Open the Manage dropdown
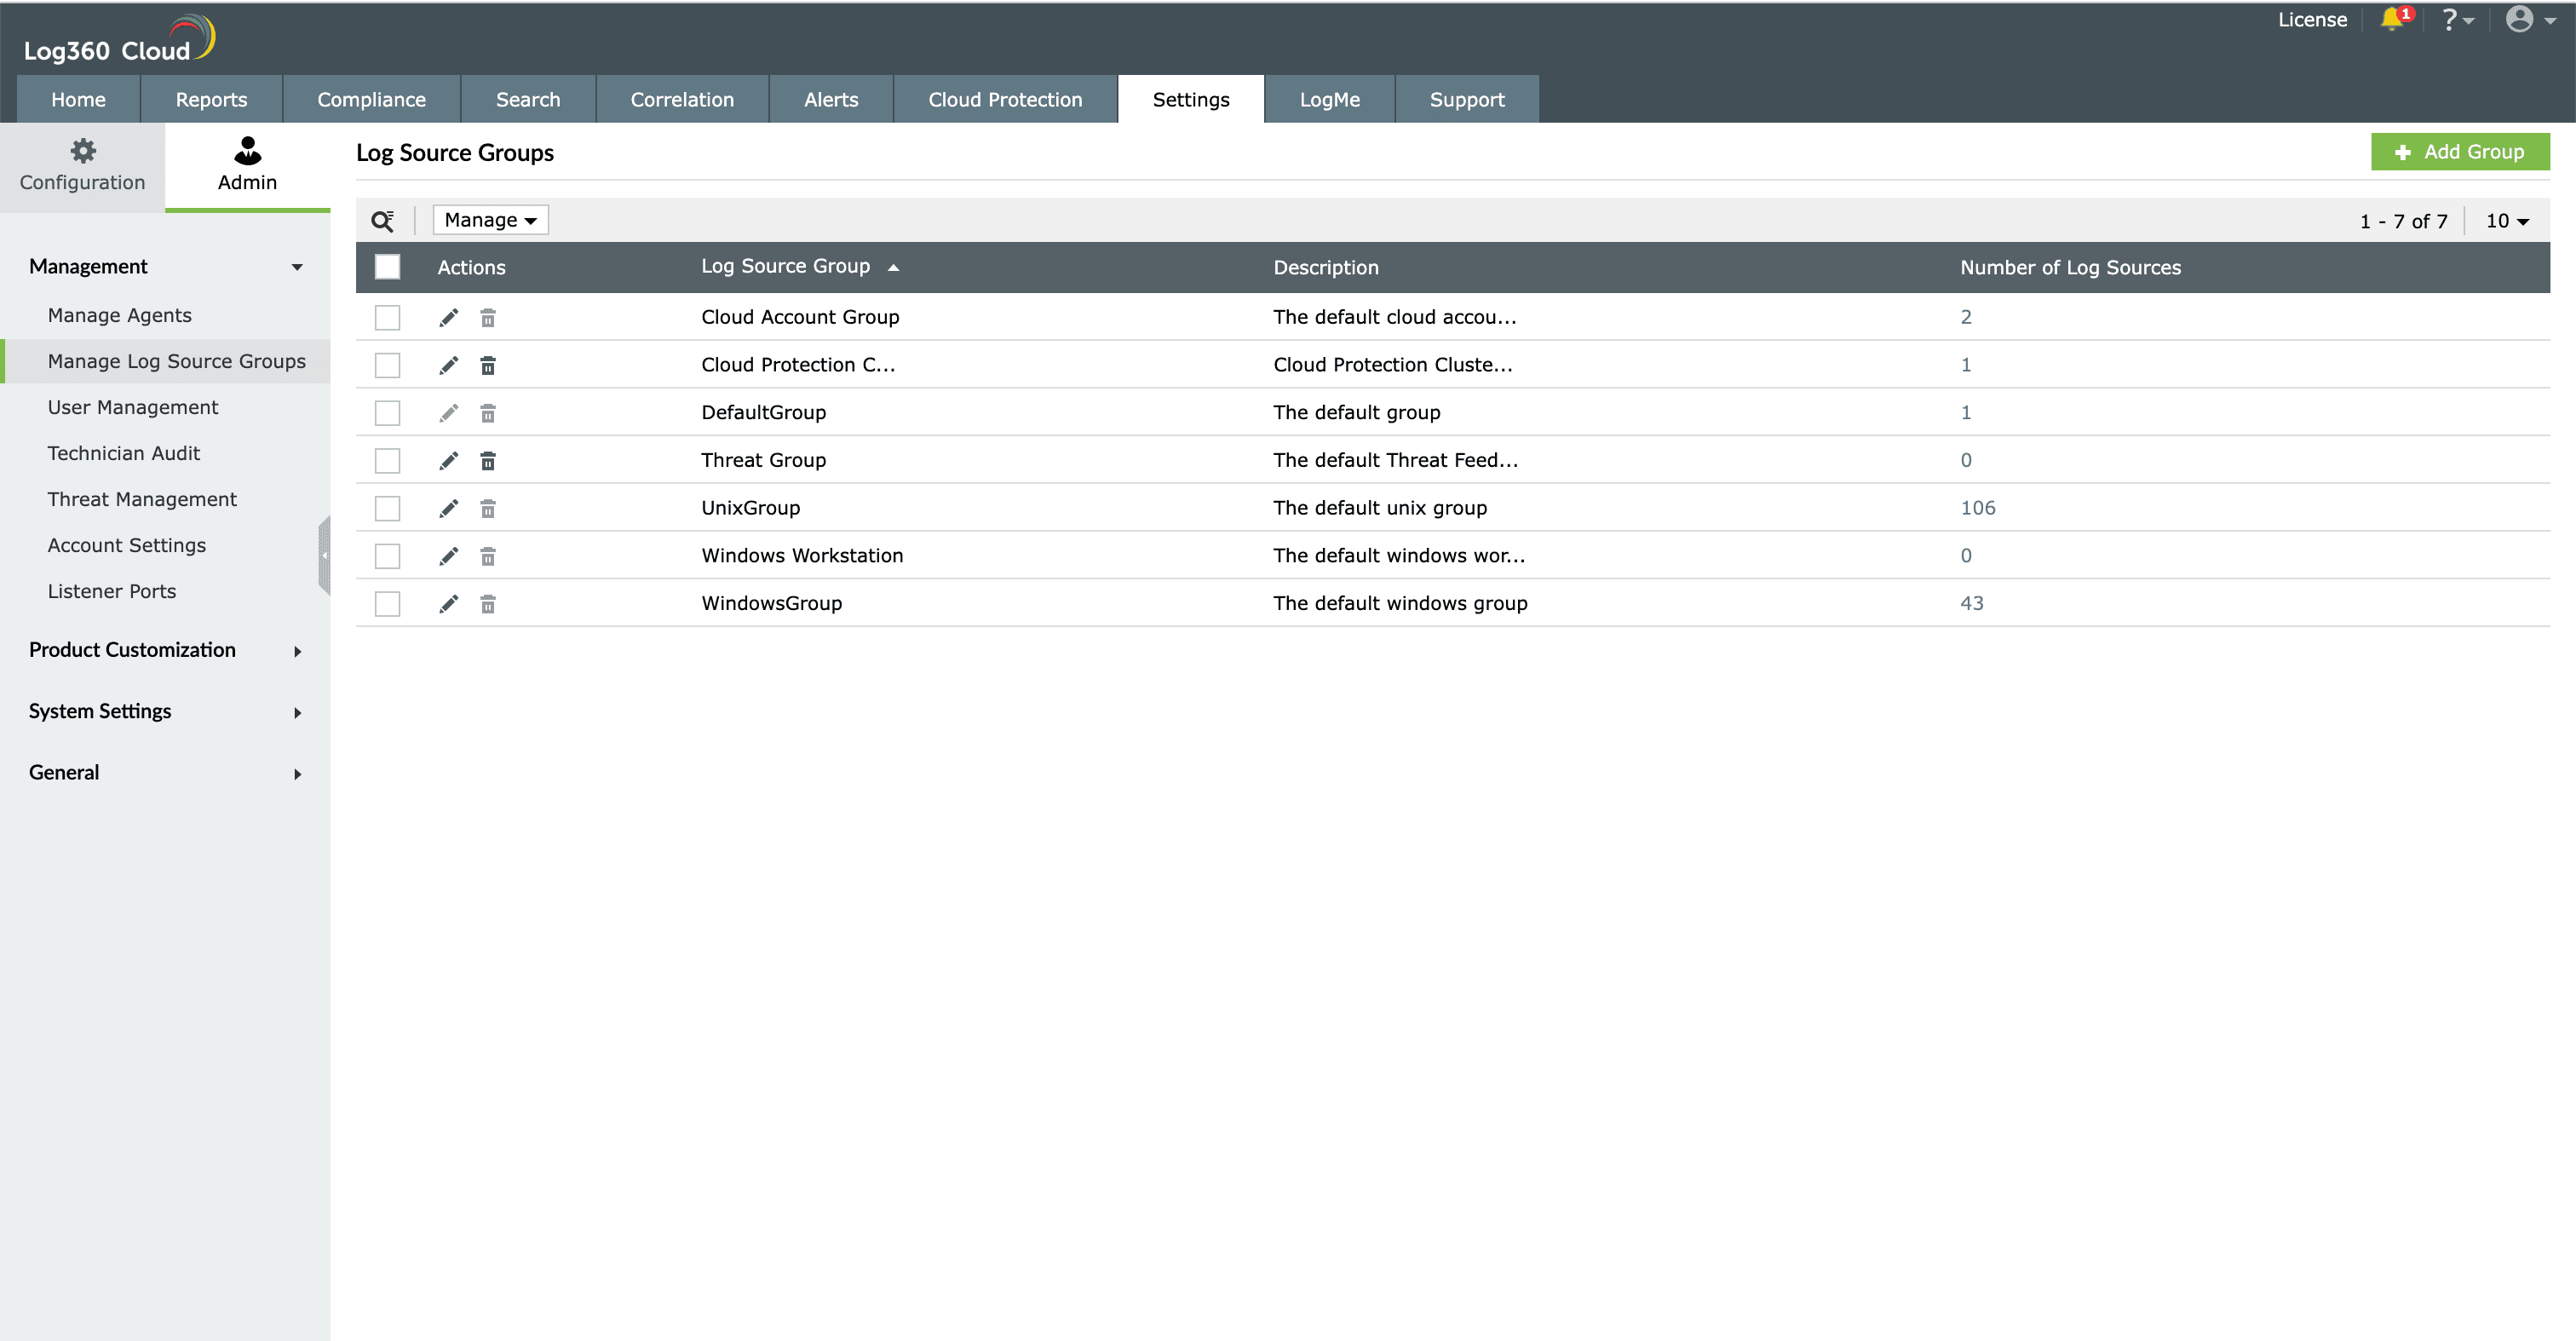The height and width of the screenshot is (1341, 2576). click(x=490, y=220)
